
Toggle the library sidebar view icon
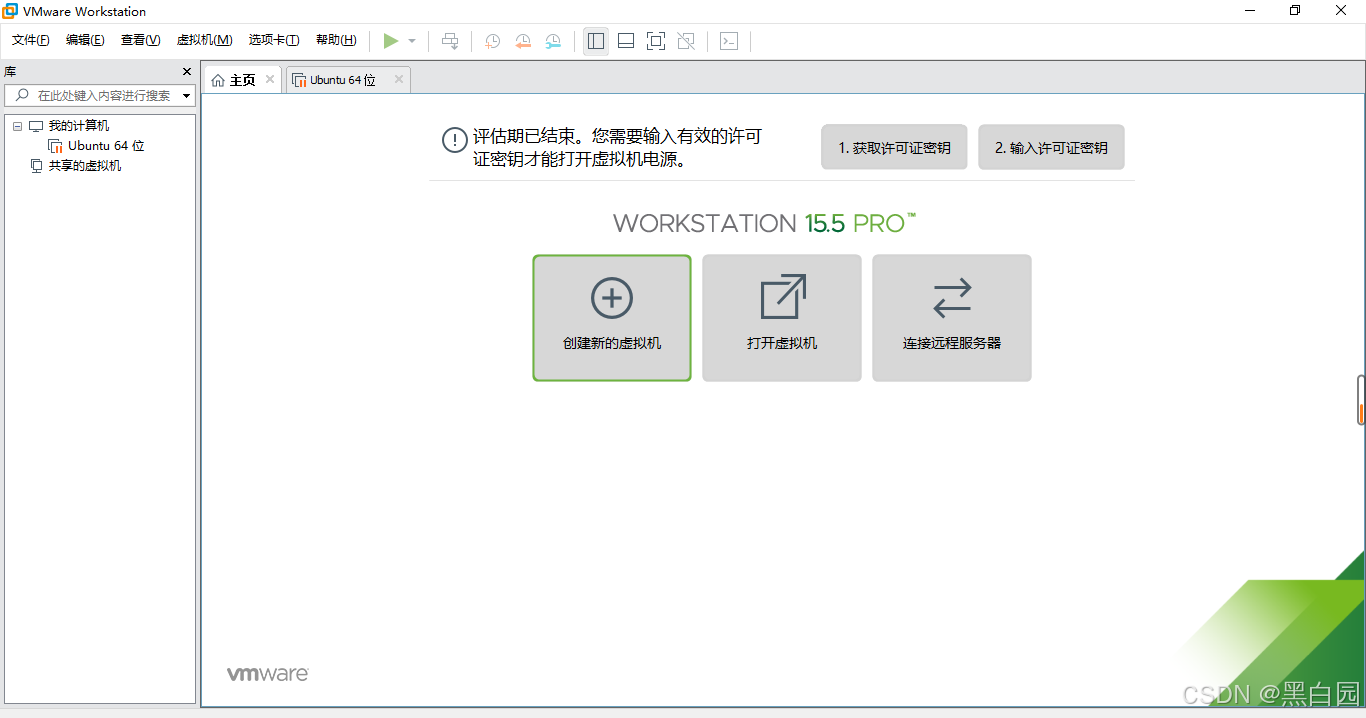[x=596, y=41]
